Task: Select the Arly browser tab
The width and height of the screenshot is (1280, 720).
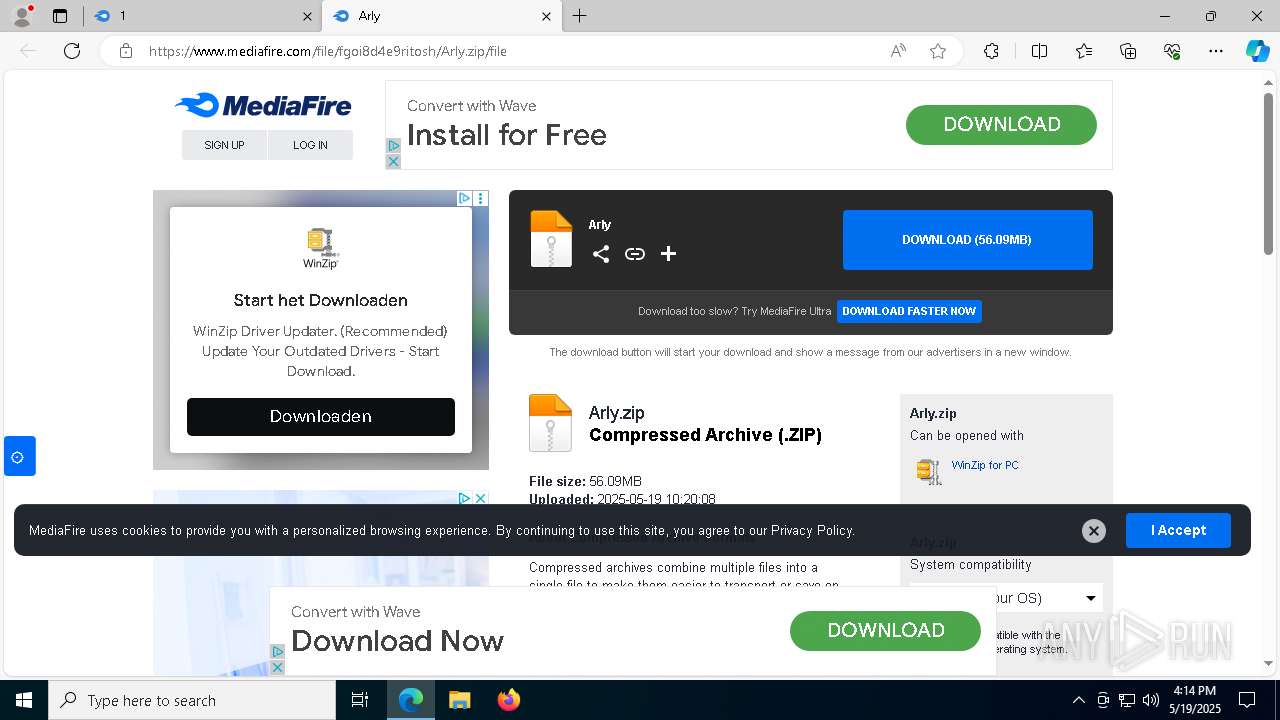Action: click(x=440, y=16)
